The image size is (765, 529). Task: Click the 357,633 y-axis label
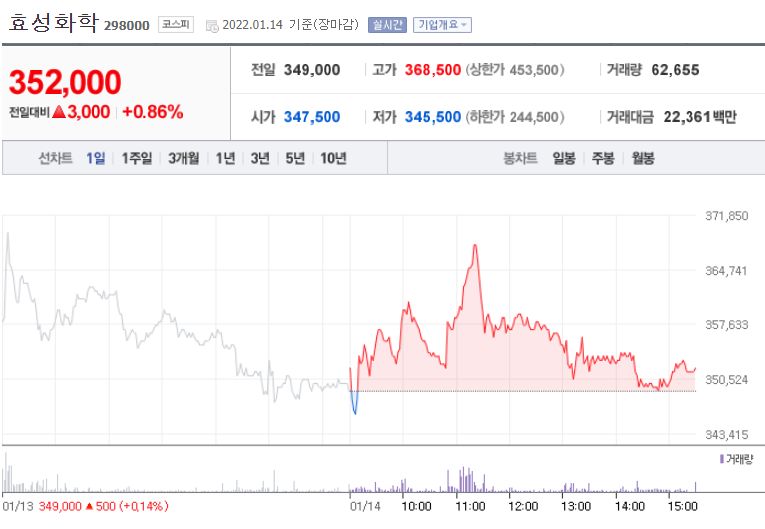pos(726,325)
